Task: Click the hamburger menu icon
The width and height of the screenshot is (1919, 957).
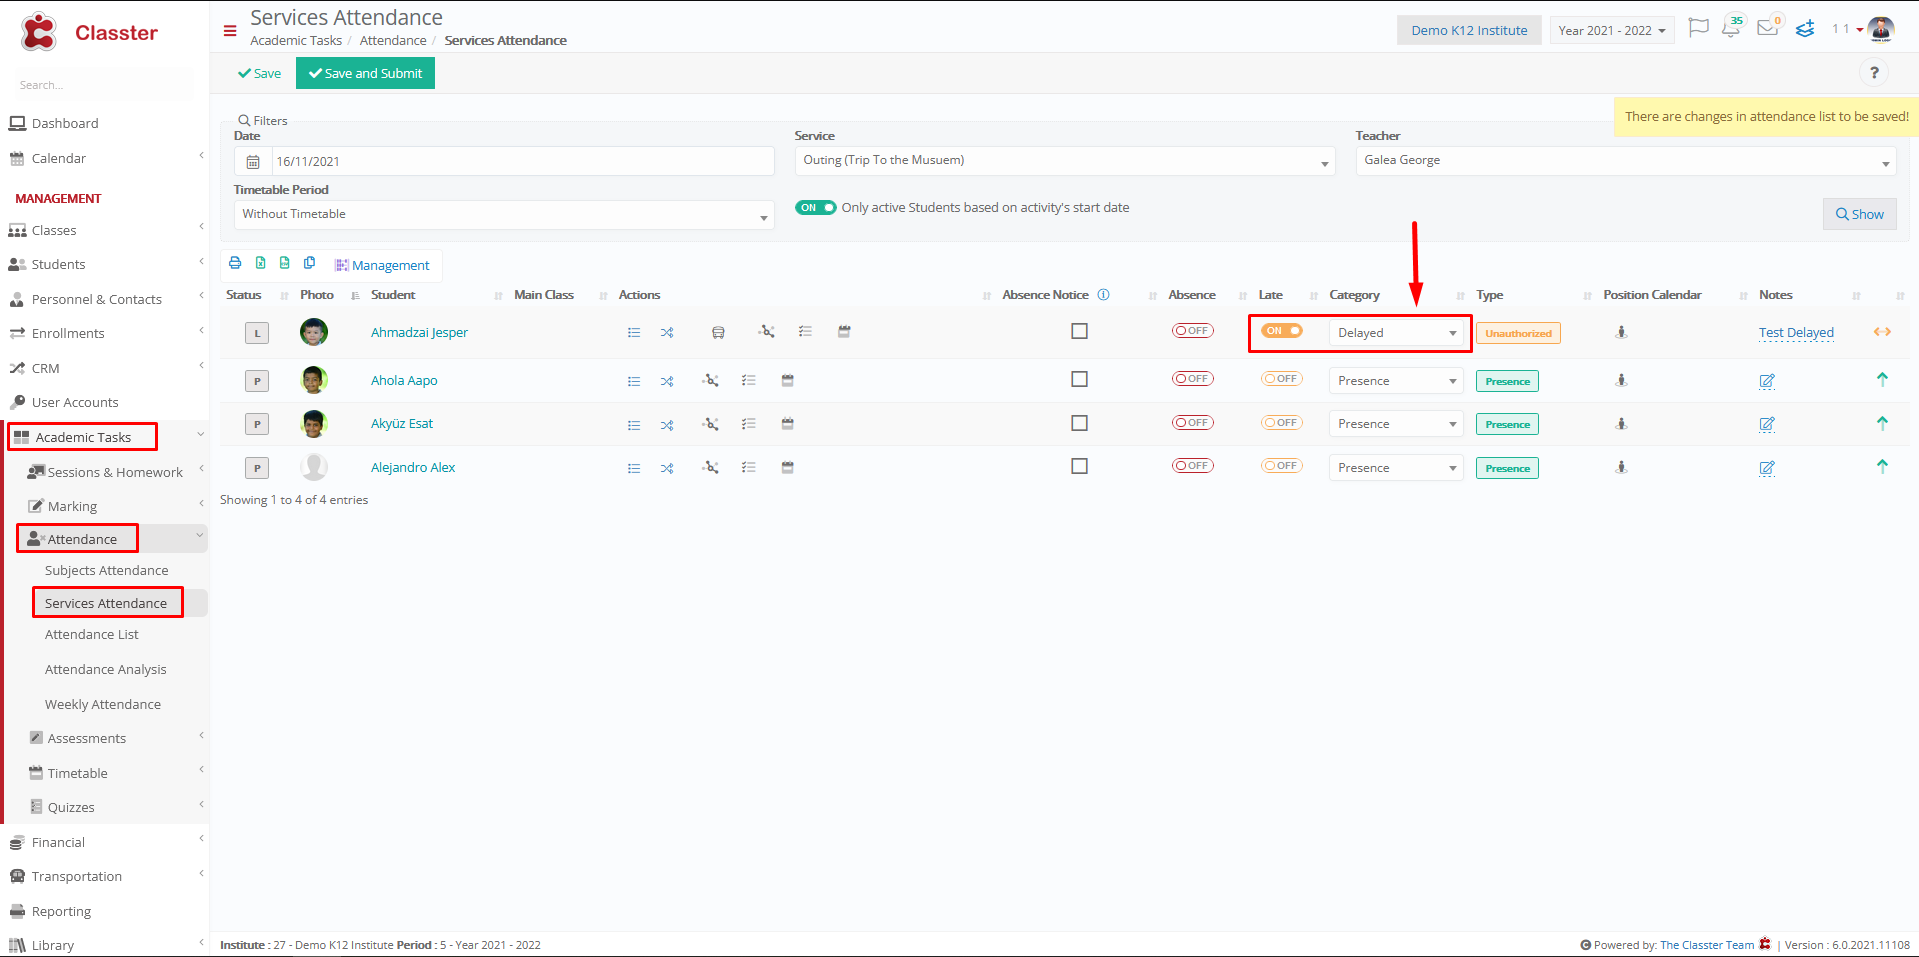Action: 230,31
